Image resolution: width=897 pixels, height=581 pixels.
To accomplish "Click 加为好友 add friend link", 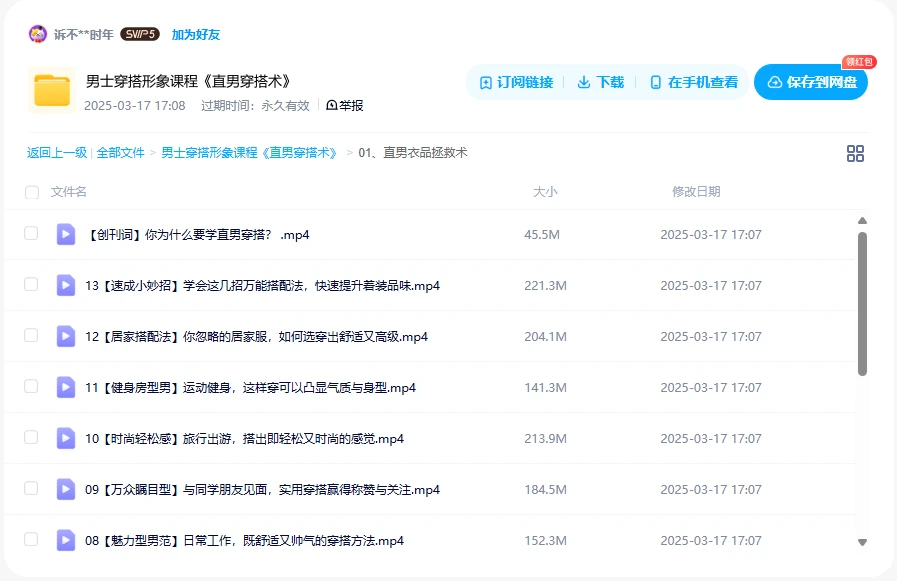I will [196, 34].
